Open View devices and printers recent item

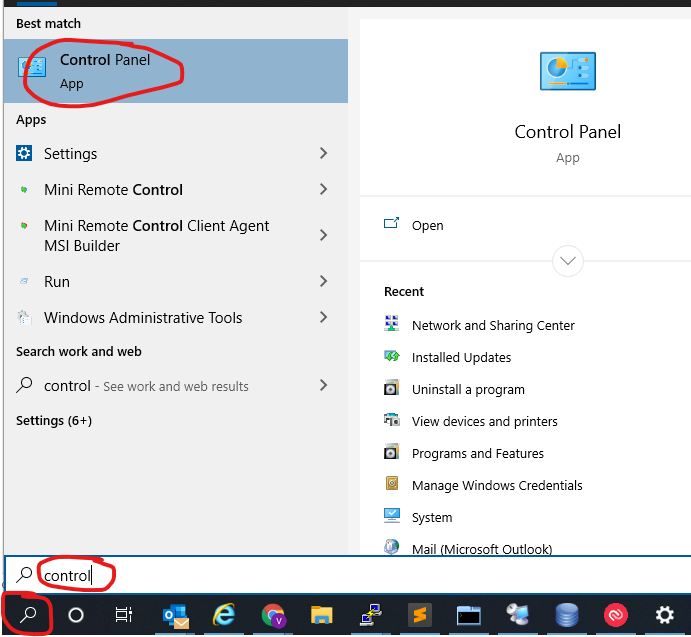[x=484, y=421]
